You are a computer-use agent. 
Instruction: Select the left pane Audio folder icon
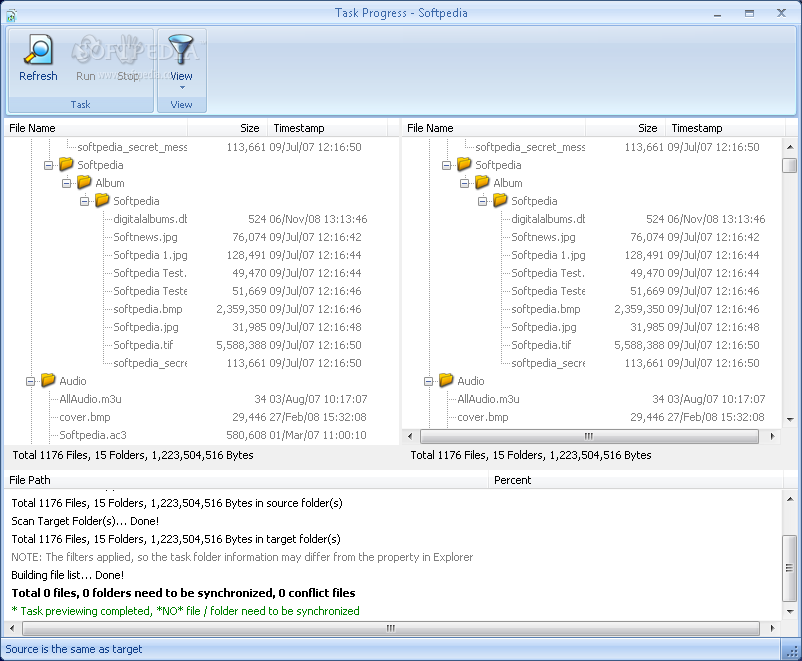tap(48, 380)
